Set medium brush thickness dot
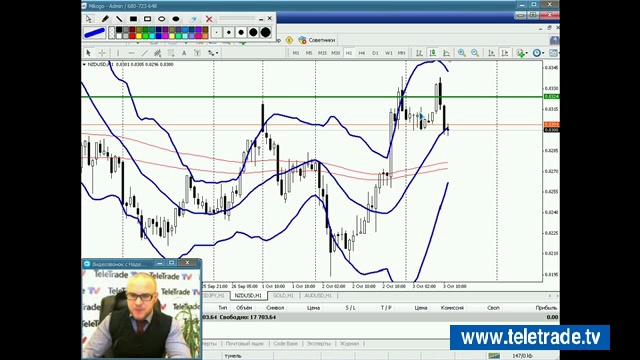Viewport: 640px width, 360px height. (x=241, y=32)
